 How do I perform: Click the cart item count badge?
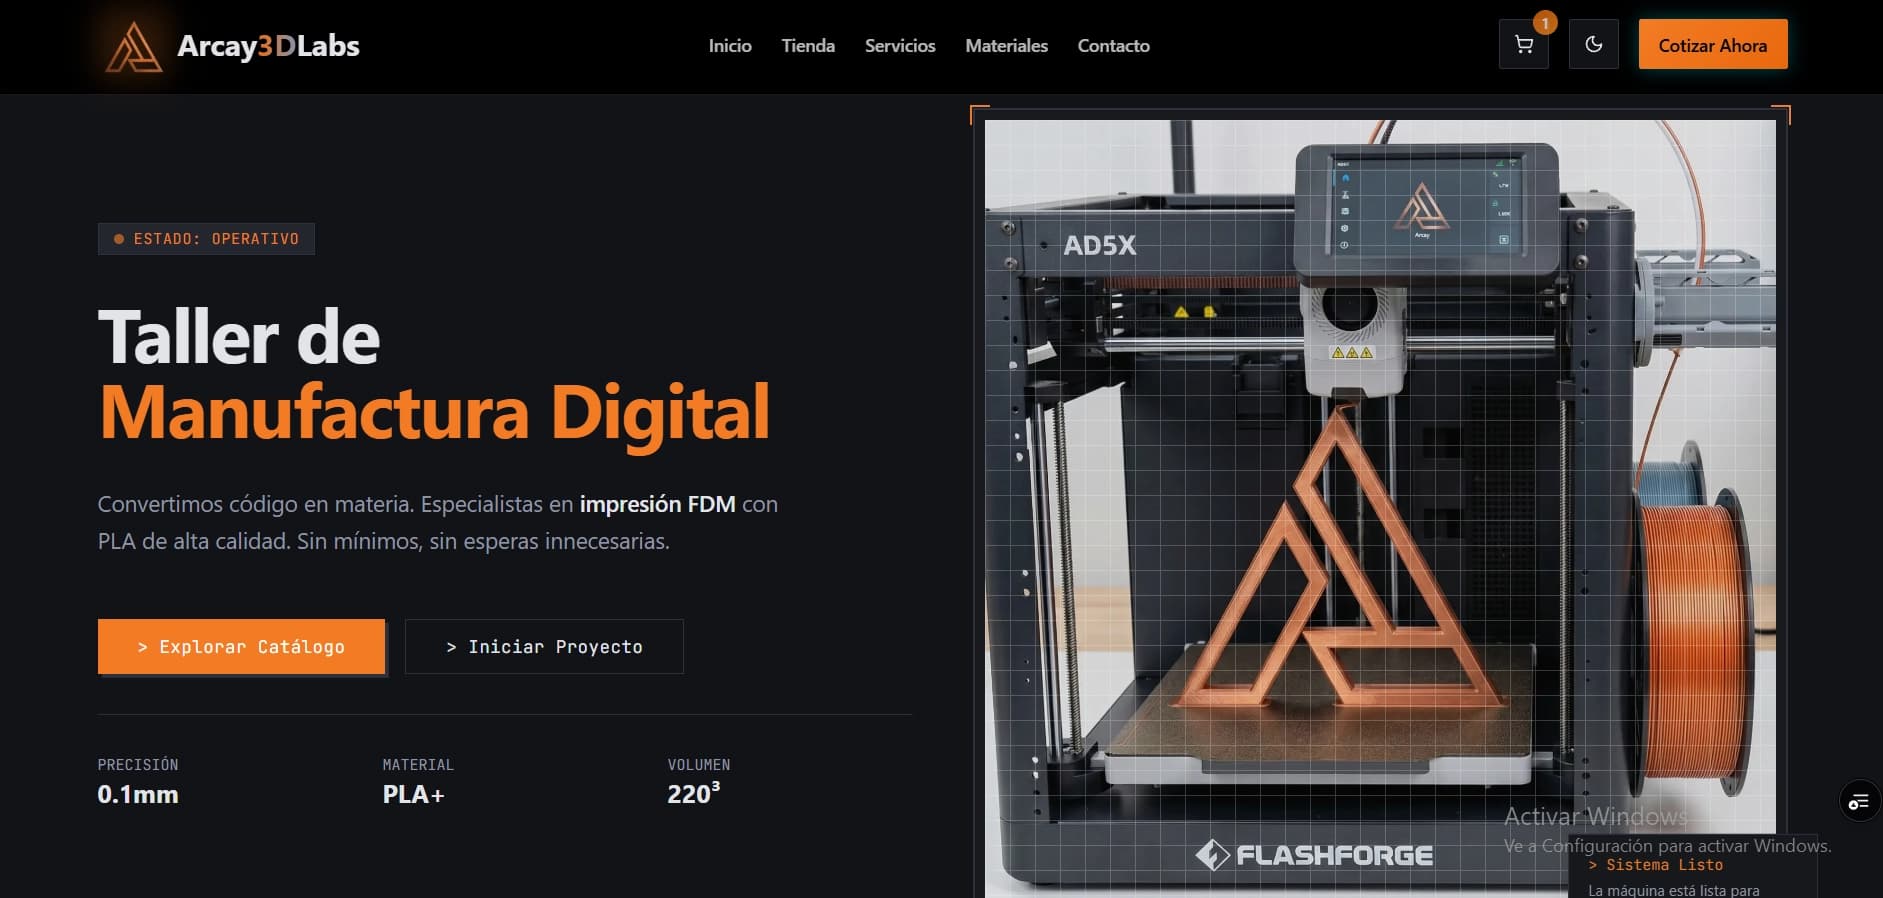click(1545, 23)
